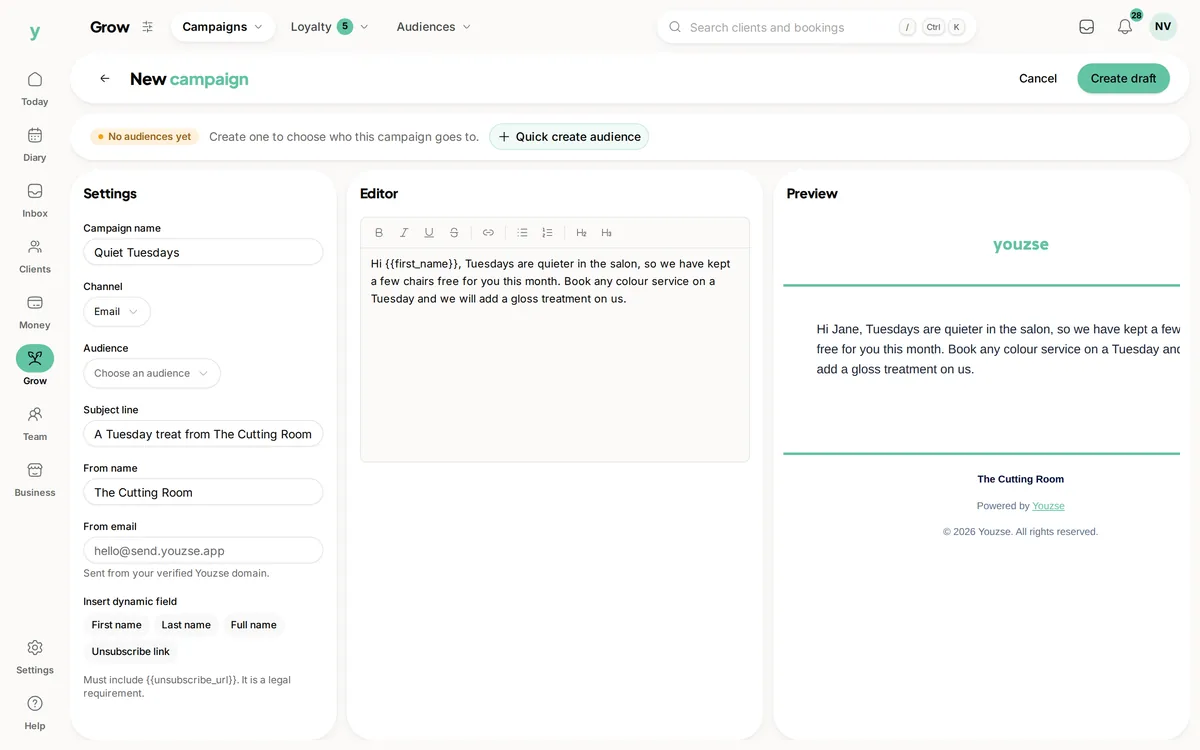Viewport: 1200px width, 750px height.
Task: Apply Heading 3 style in the editor
Action: 606,233
